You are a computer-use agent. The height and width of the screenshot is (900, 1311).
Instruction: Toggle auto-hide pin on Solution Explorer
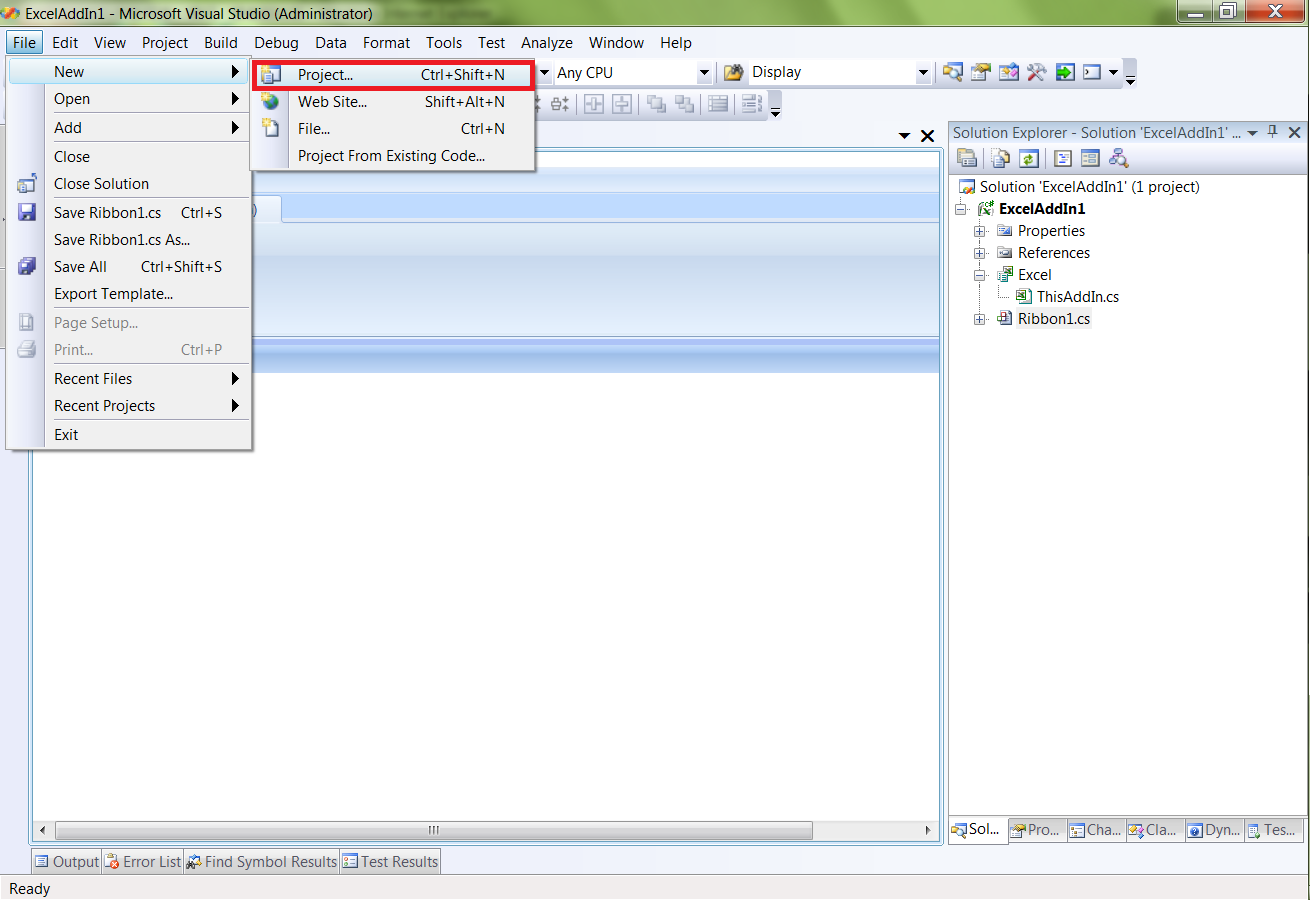tap(1273, 132)
